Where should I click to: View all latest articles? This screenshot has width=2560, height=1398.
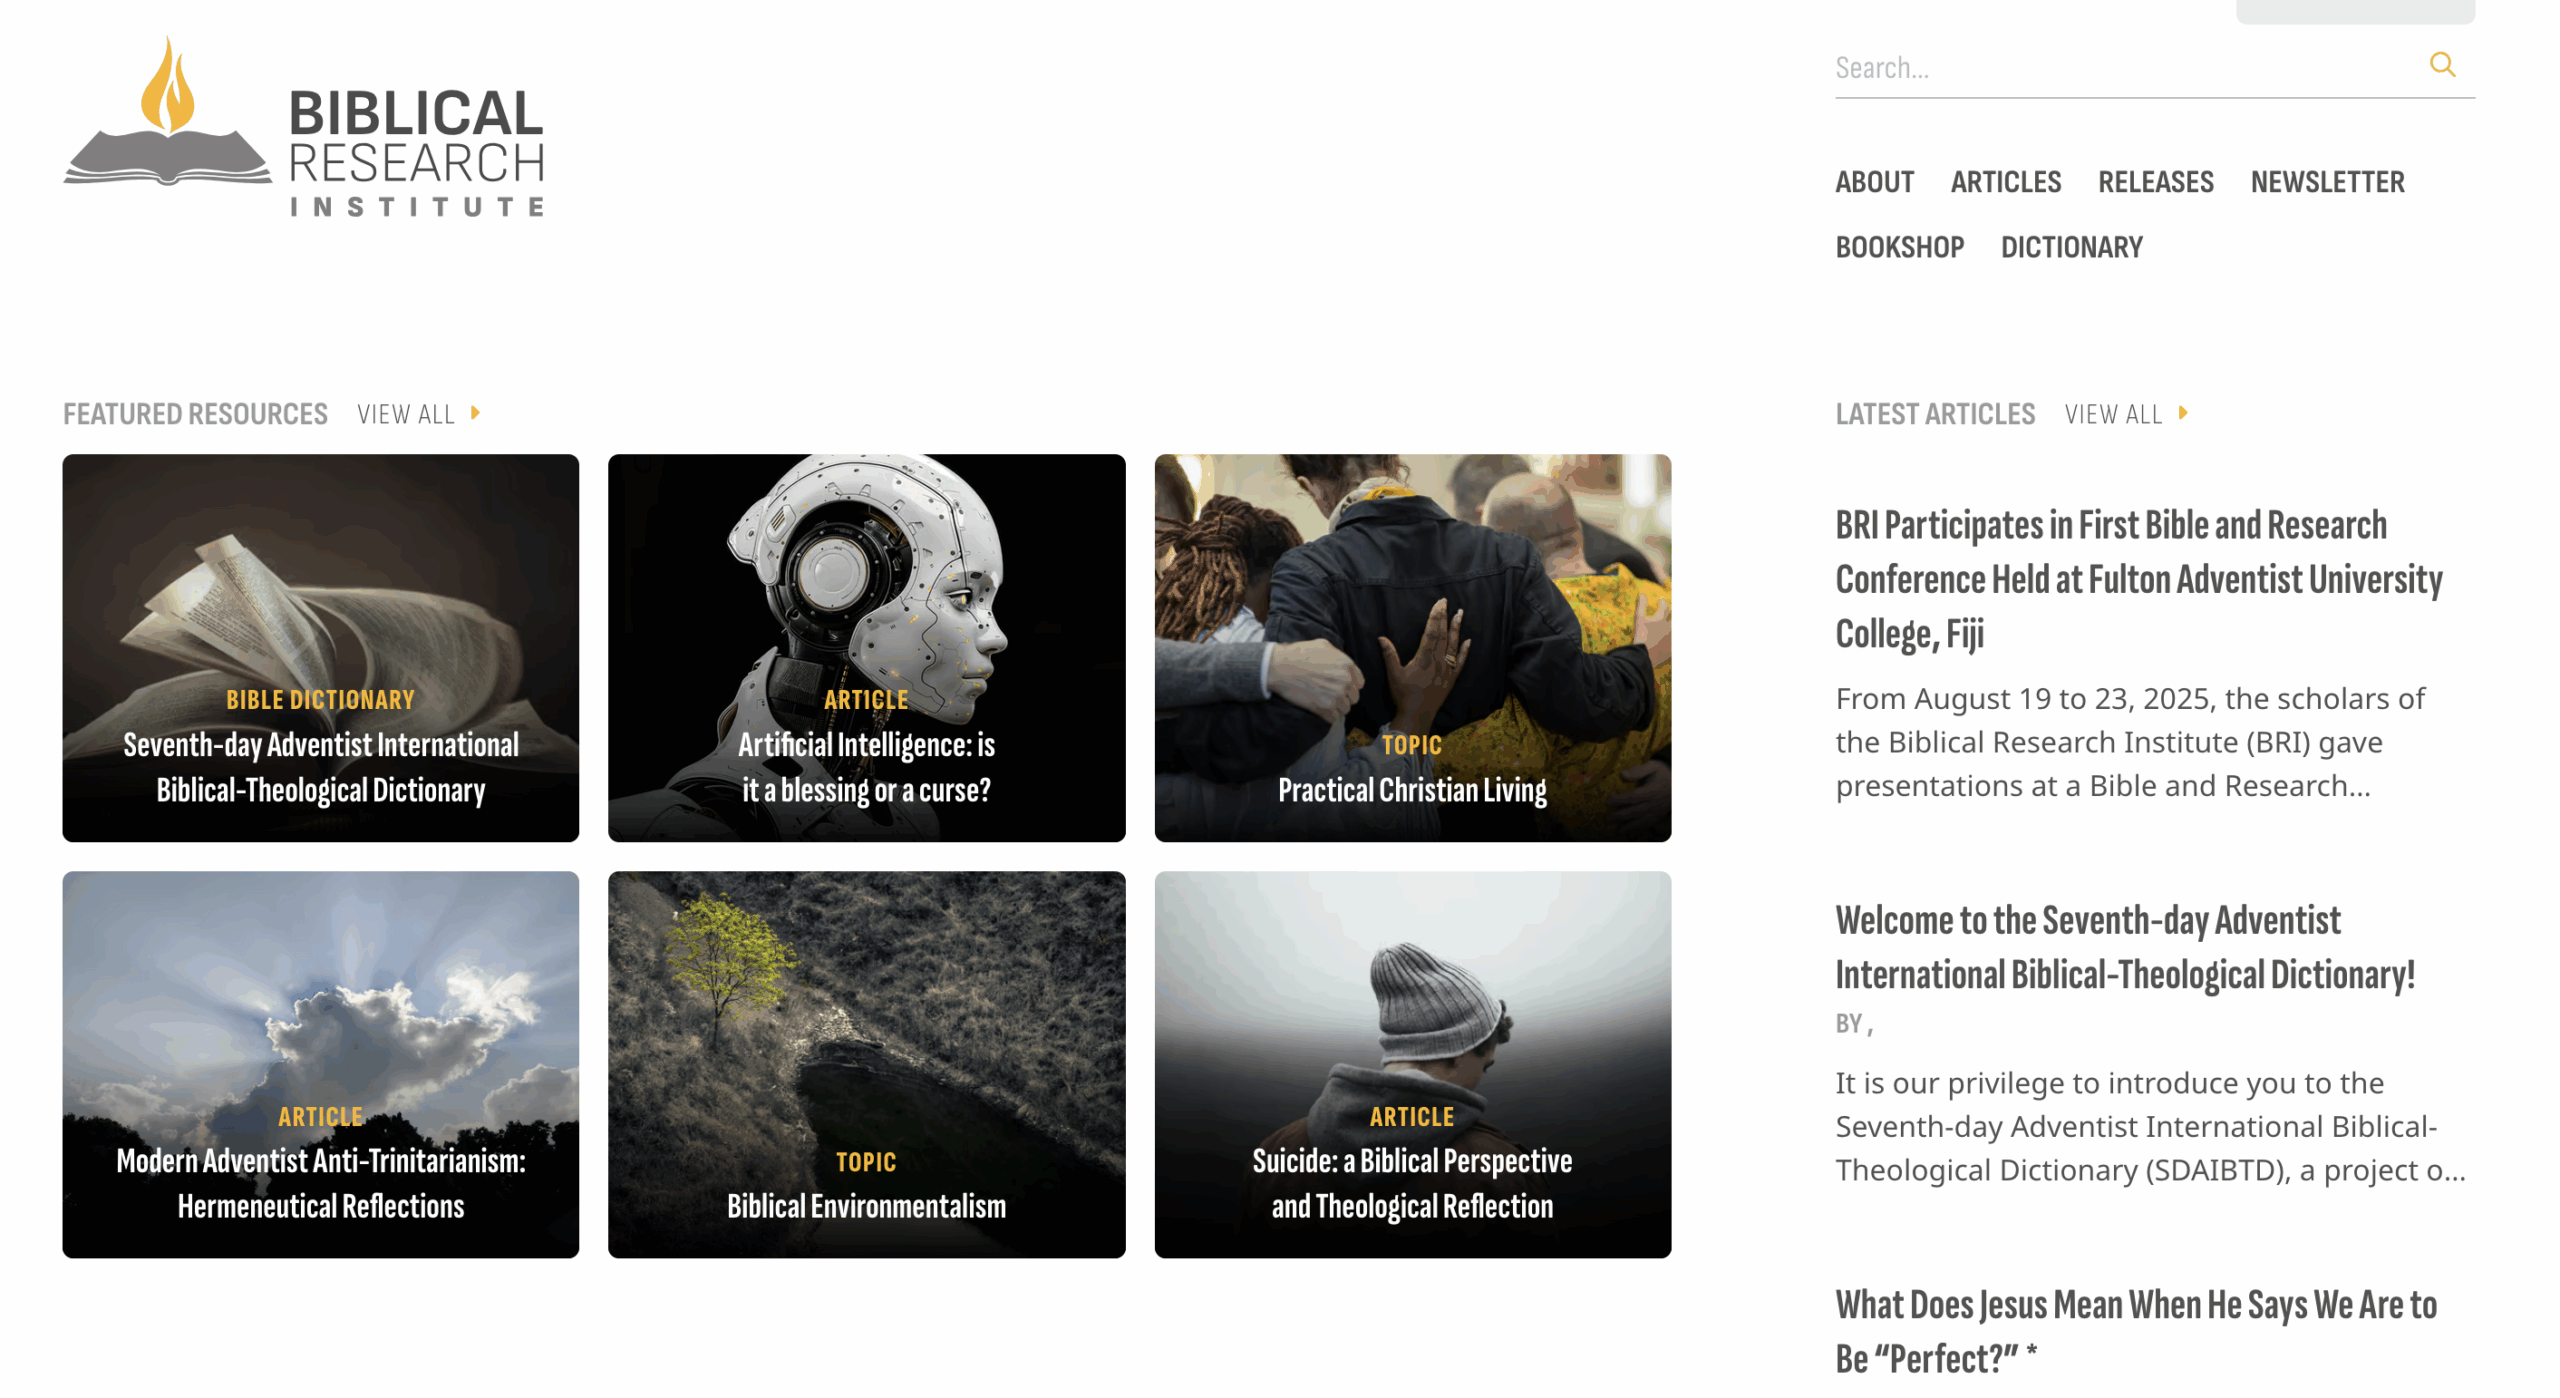[2113, 414]
